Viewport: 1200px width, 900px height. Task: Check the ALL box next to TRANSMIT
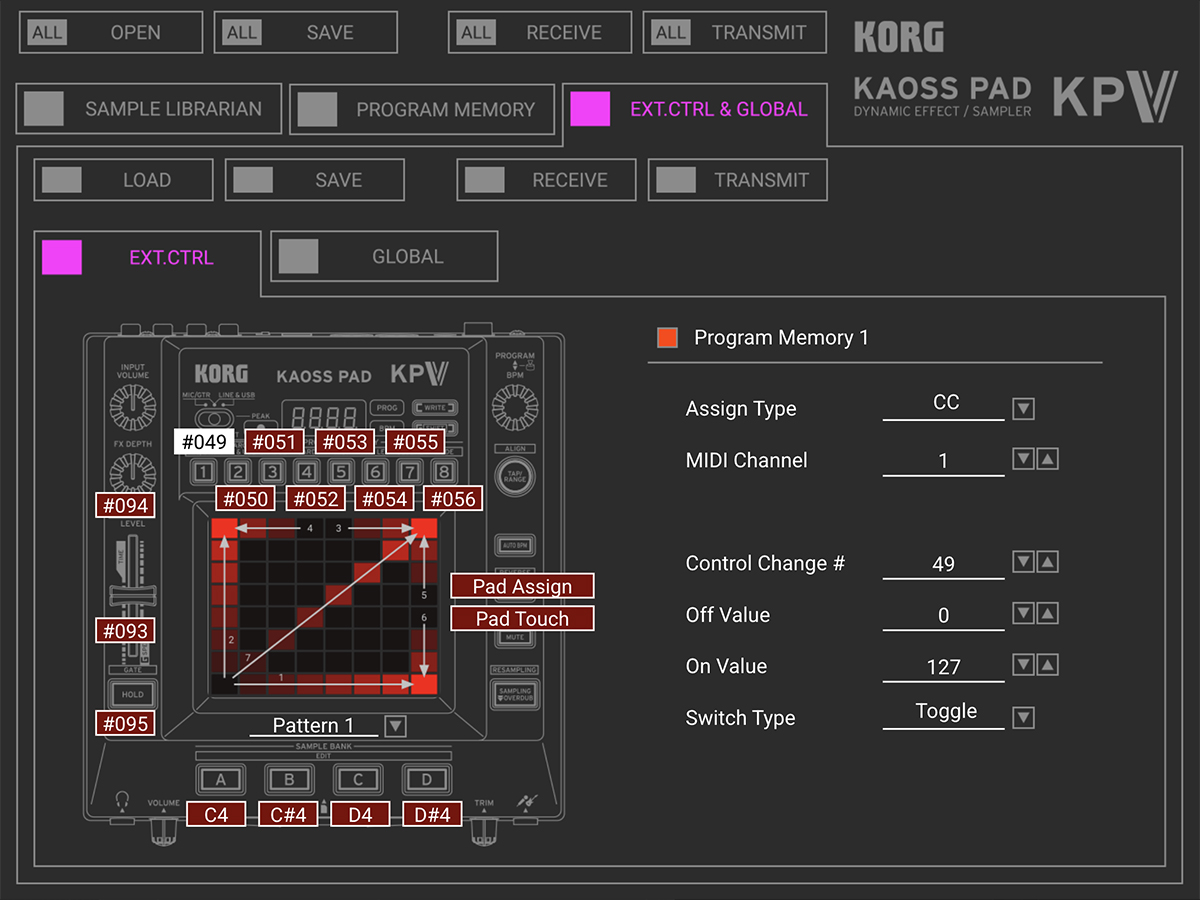click(x=673, y=31)
